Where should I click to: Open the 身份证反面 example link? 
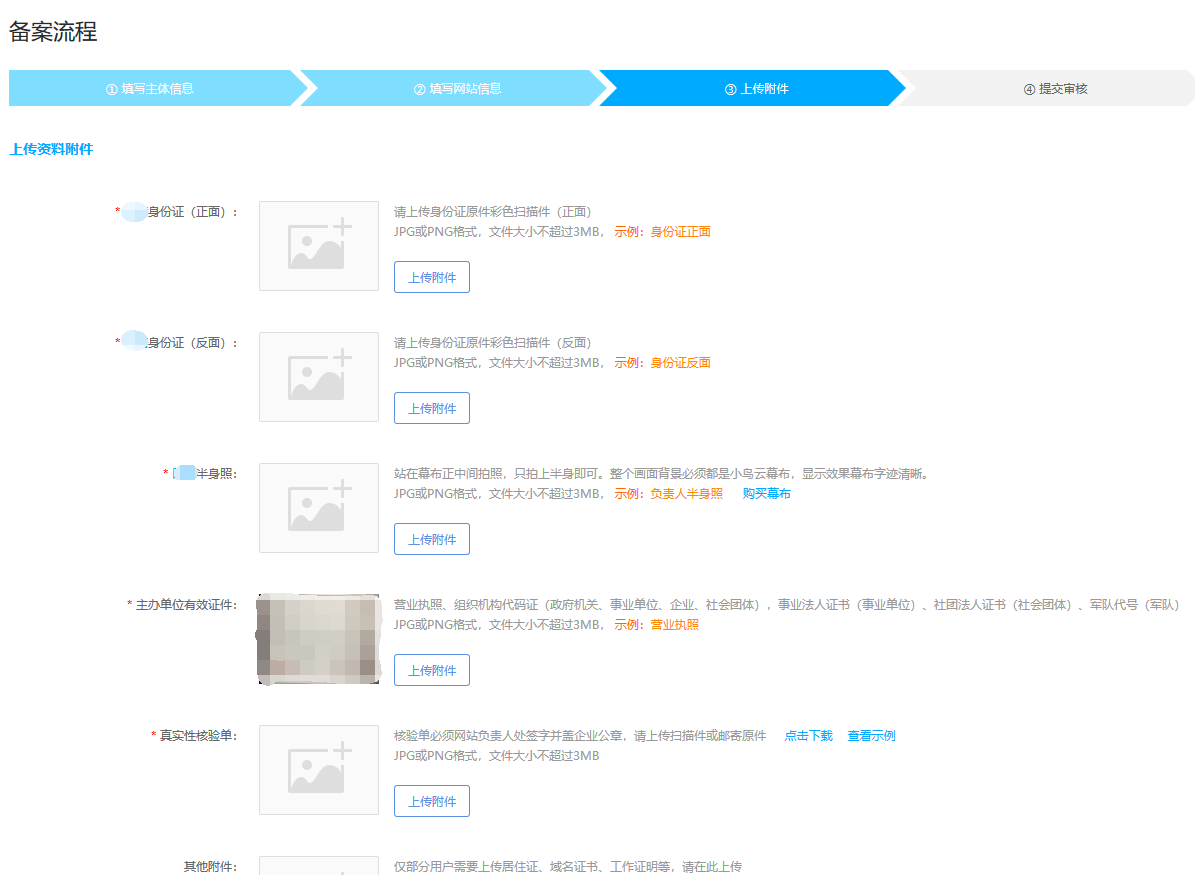click(x=680, y=363)
